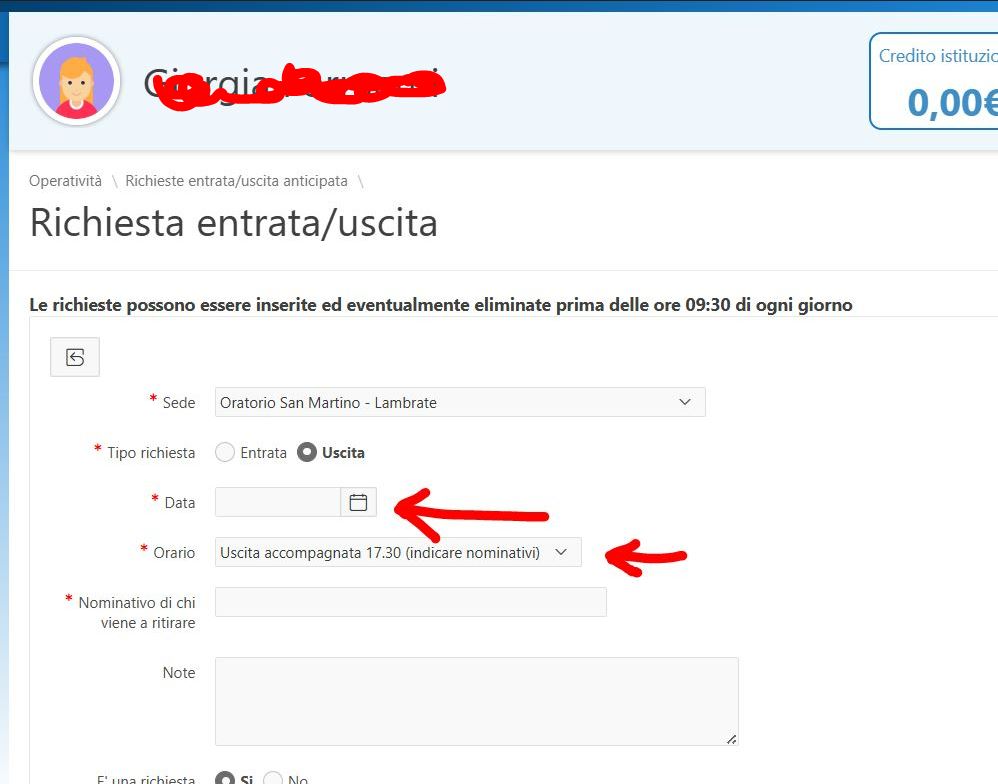Click the user avatar icon
This screenshot has height=784, width=998.
click(x=76, y=82)
